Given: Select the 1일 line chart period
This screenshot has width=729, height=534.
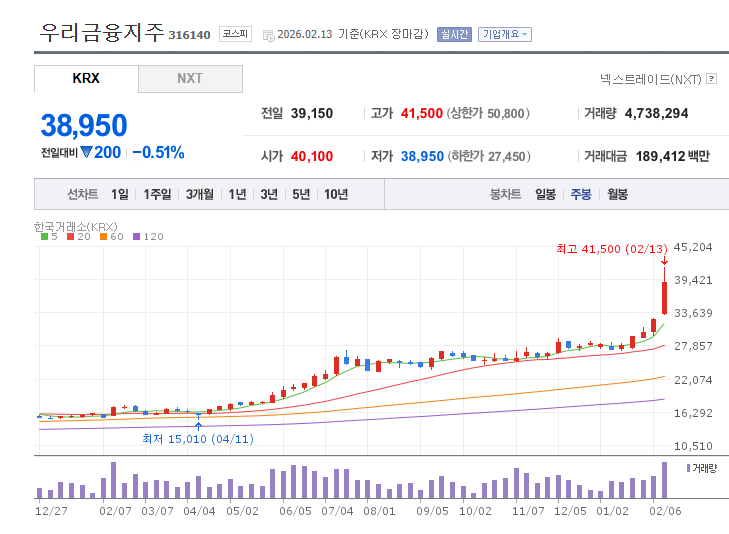Looking at the screenshot, I should (119, 194).
